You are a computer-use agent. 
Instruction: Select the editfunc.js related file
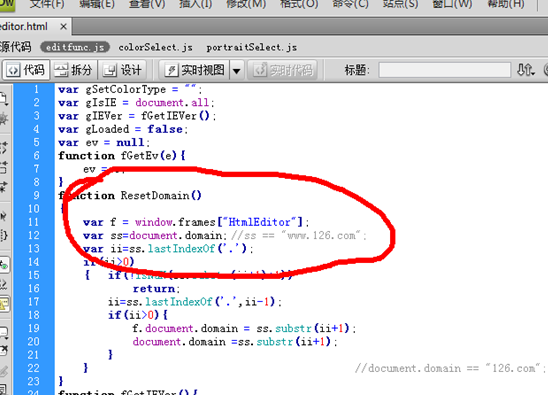click(x=75, y=47)
